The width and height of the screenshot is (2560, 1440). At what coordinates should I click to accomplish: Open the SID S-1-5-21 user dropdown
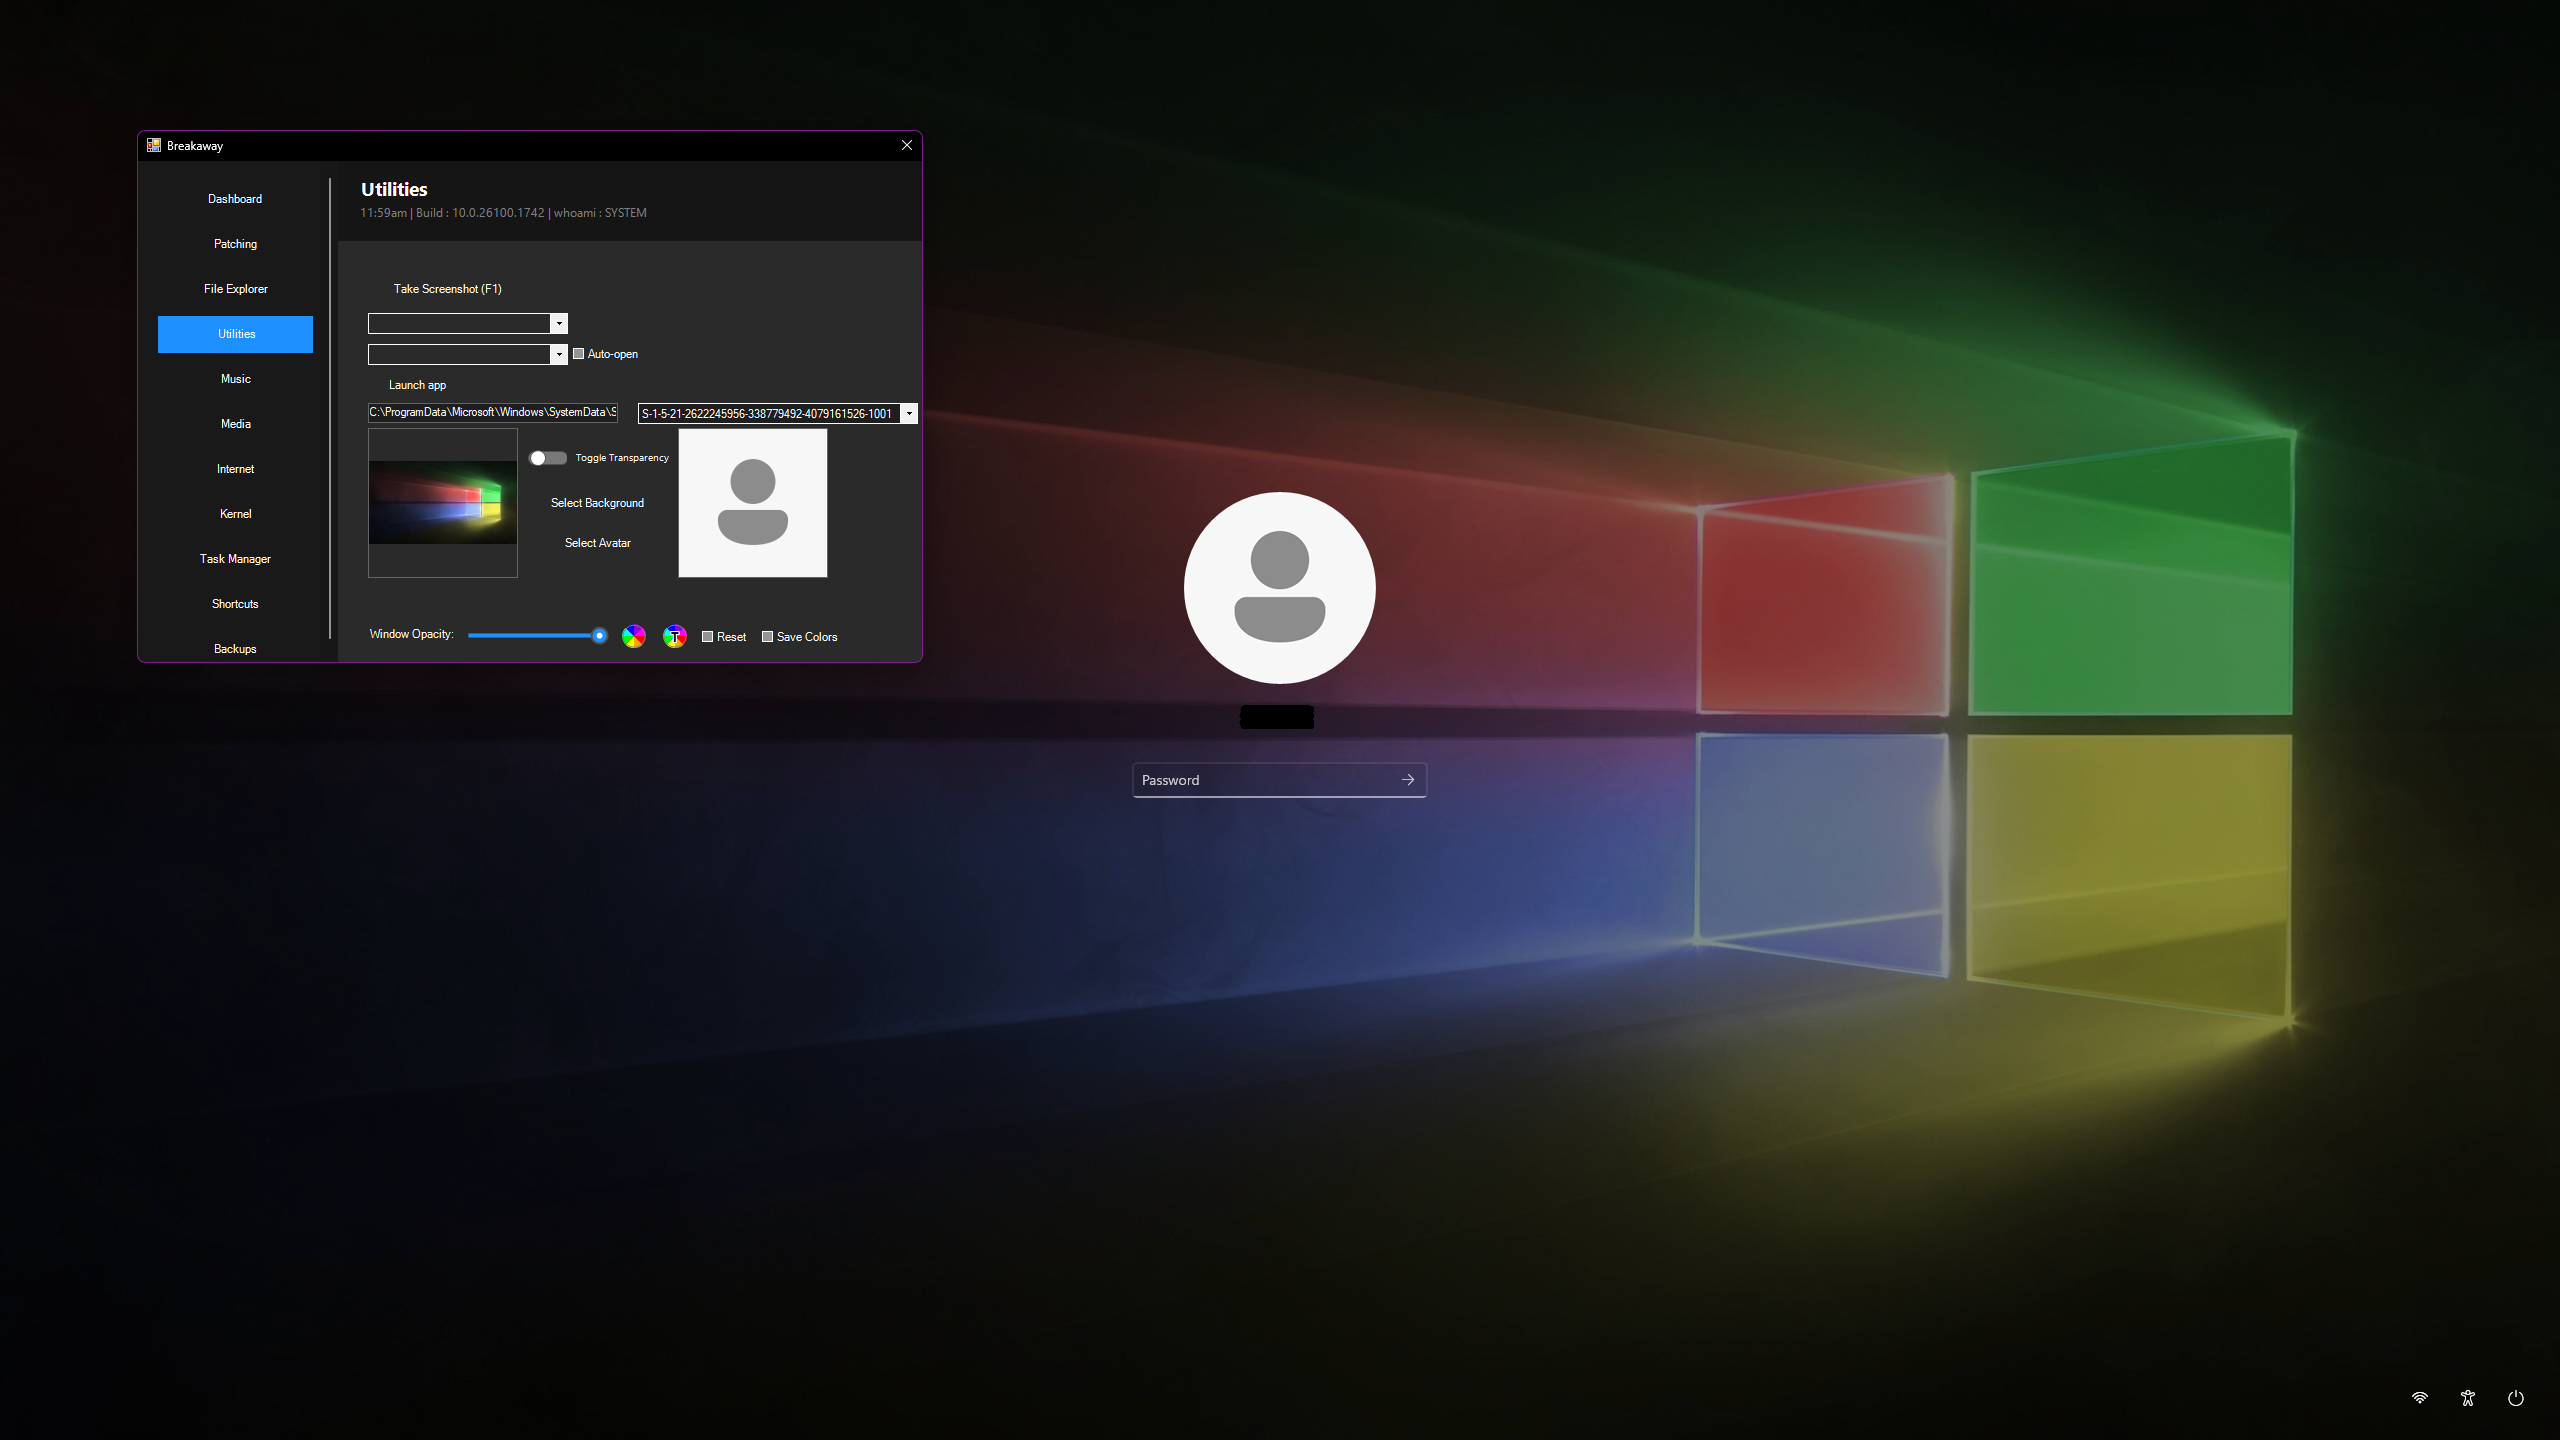[x=909, y=414]
